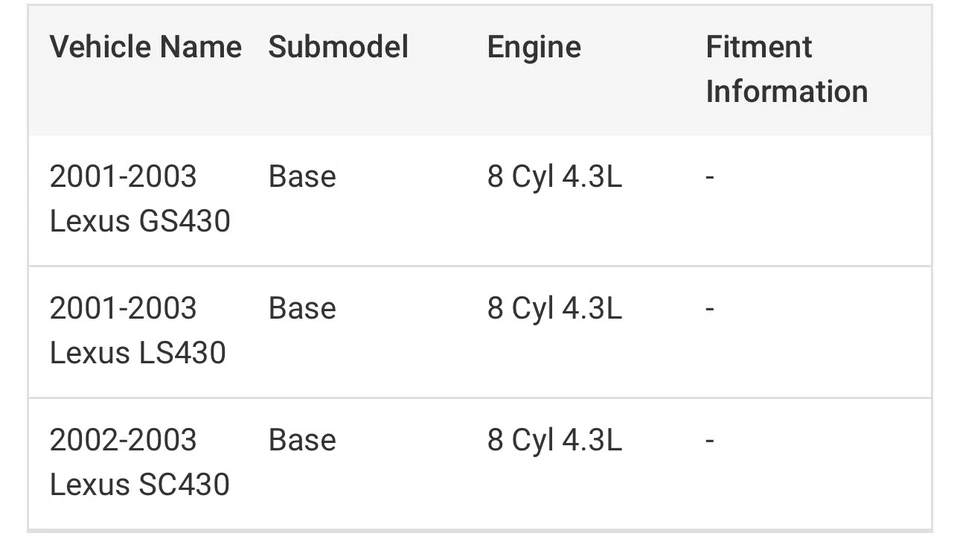Screen dimensions: 960x539
Task: Click Base submodel in the GS430 row
Action: point(302,176)
